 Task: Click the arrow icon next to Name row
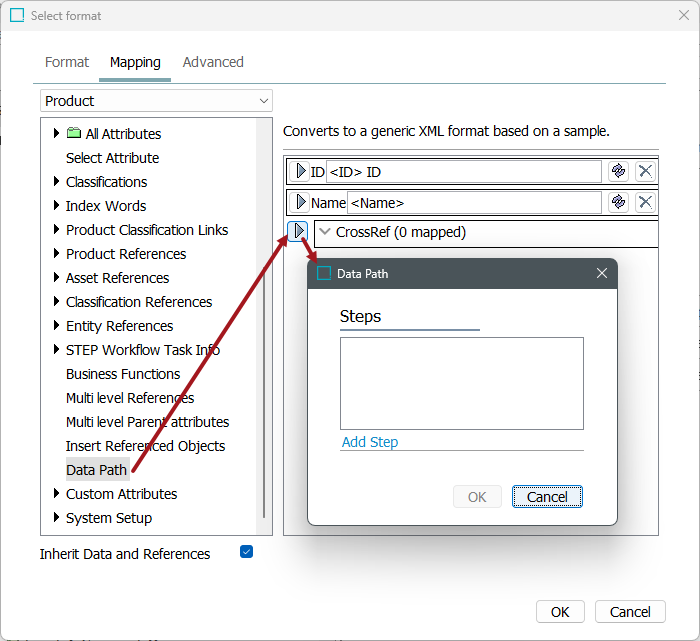[x=300, y=202]
